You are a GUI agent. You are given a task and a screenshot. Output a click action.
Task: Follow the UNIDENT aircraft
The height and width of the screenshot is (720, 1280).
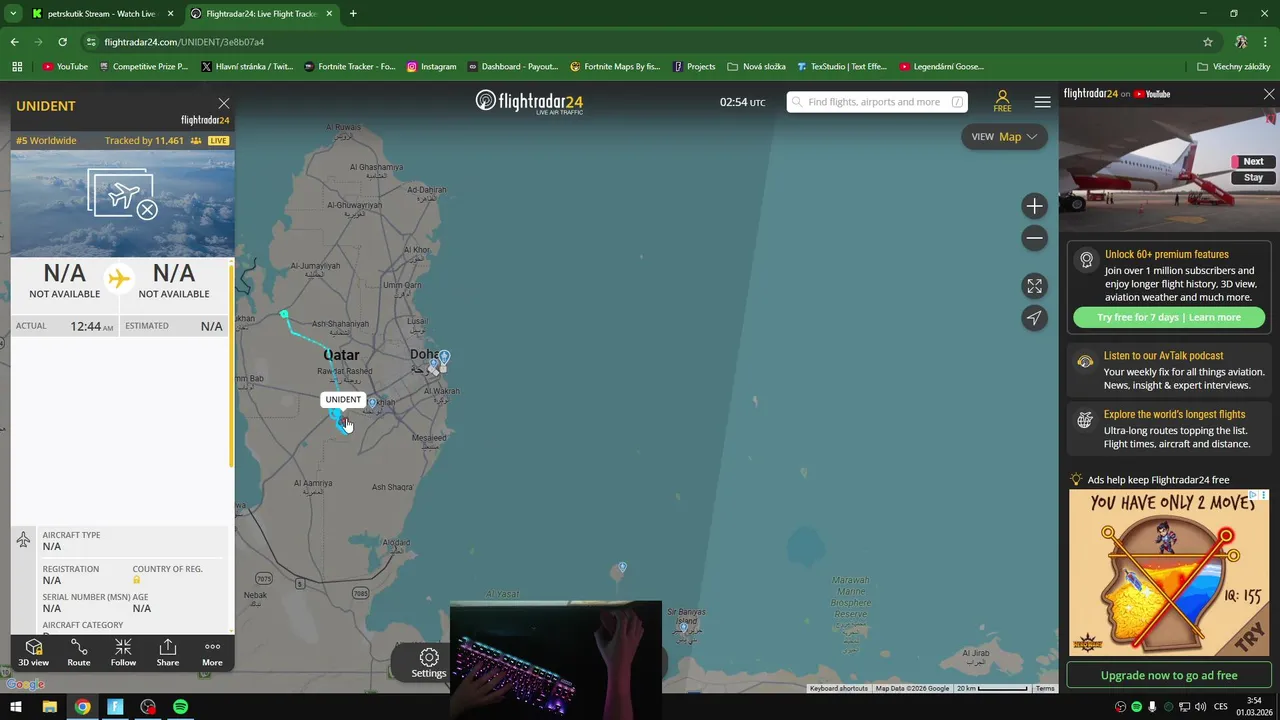(x=123, y=653)
